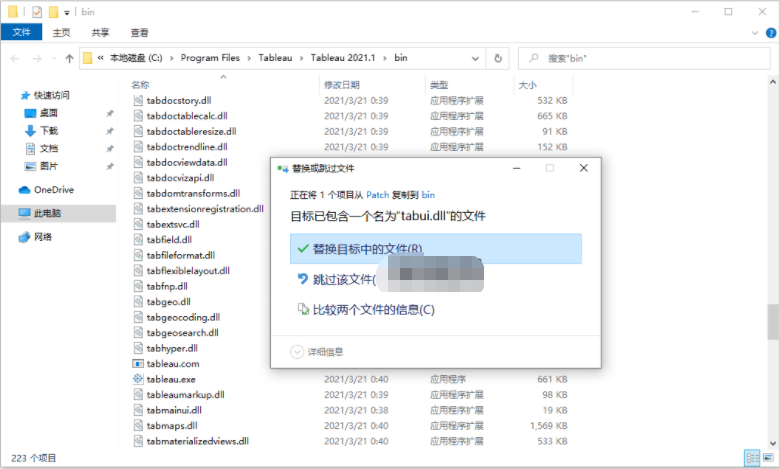Select file tabdoctrendline.dll
This screenshot has width=779, height=469.
(x=187, y=147)
